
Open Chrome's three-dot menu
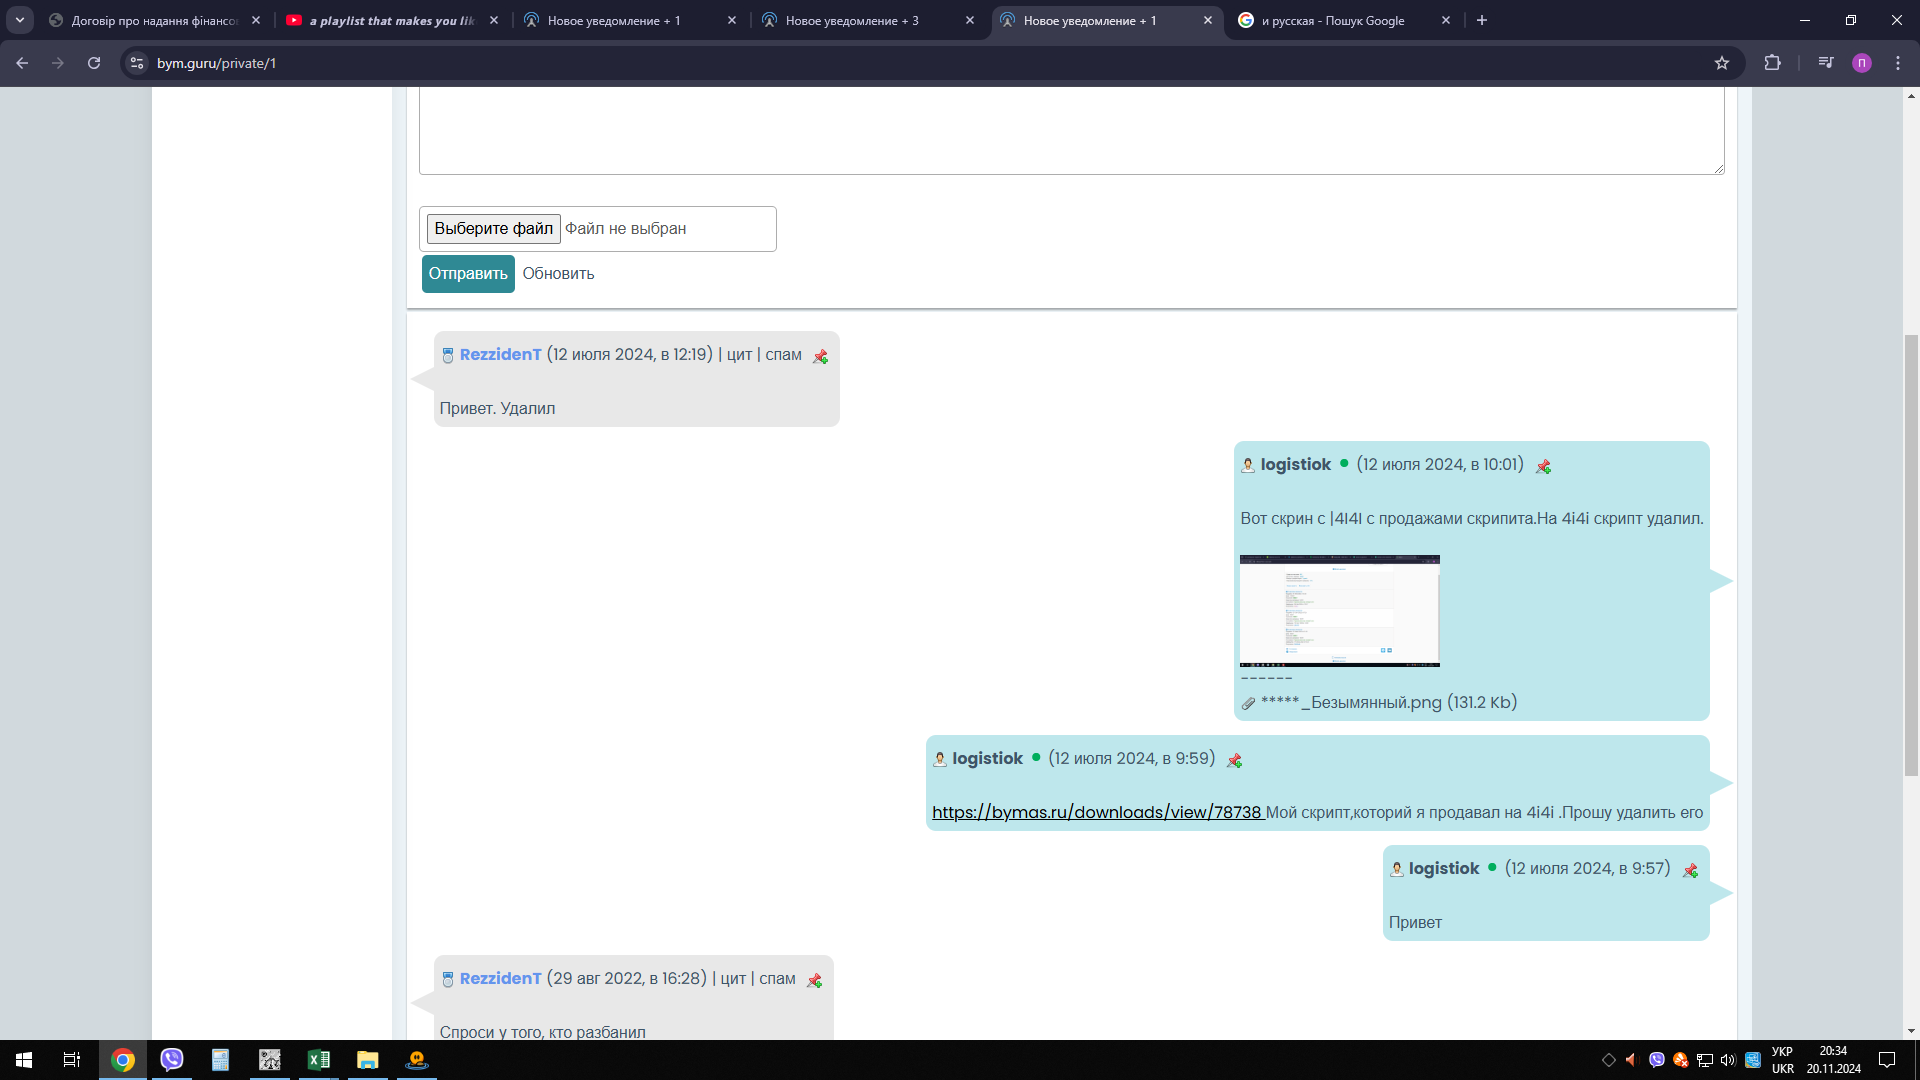[1898, 63]
